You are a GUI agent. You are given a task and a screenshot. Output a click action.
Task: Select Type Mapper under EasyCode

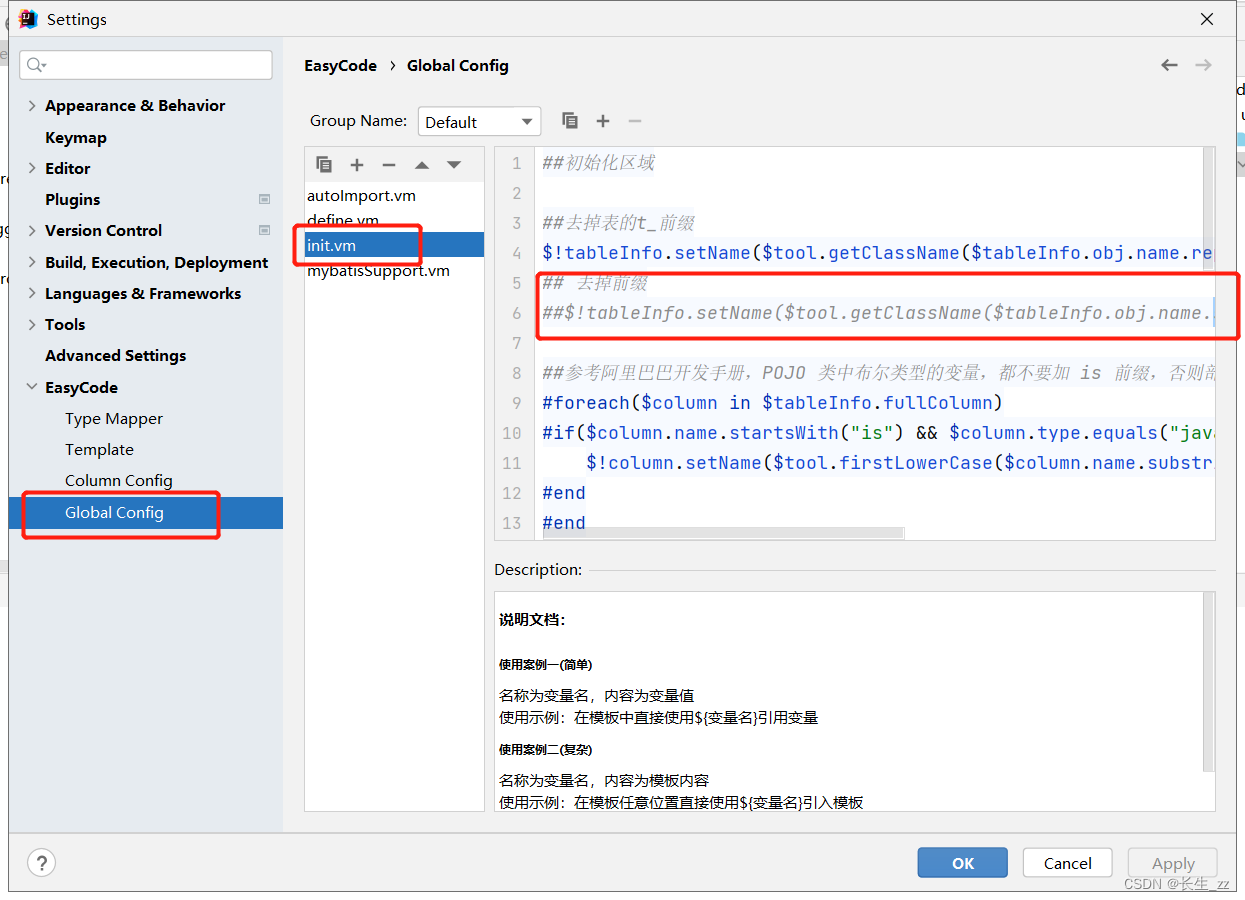tap(114, 418)
